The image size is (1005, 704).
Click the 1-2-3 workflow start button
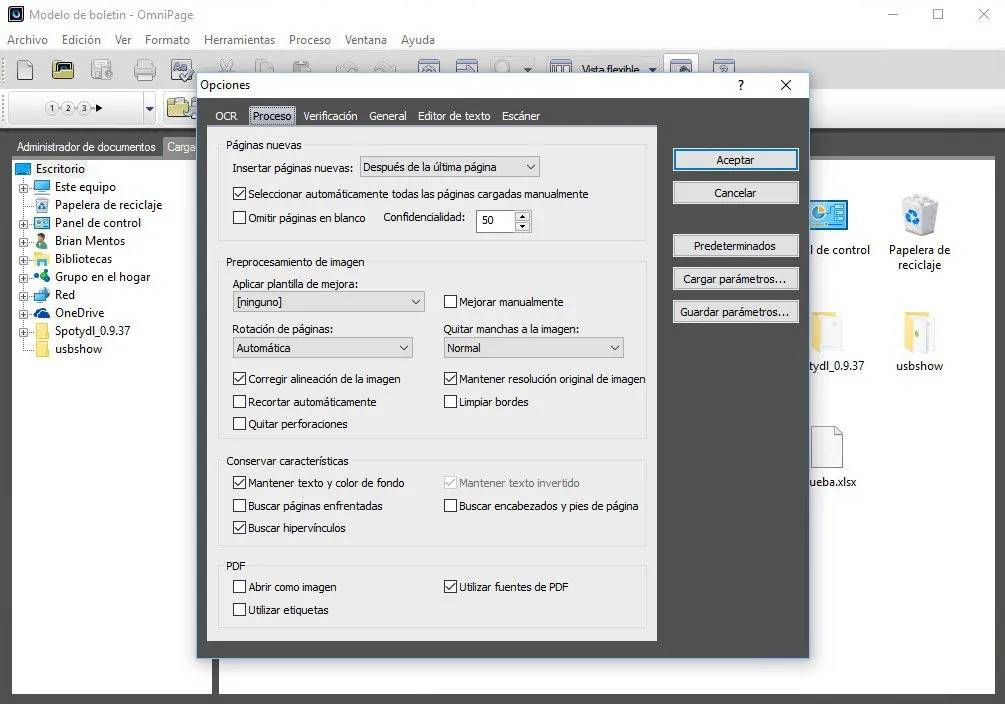(74, 108)
